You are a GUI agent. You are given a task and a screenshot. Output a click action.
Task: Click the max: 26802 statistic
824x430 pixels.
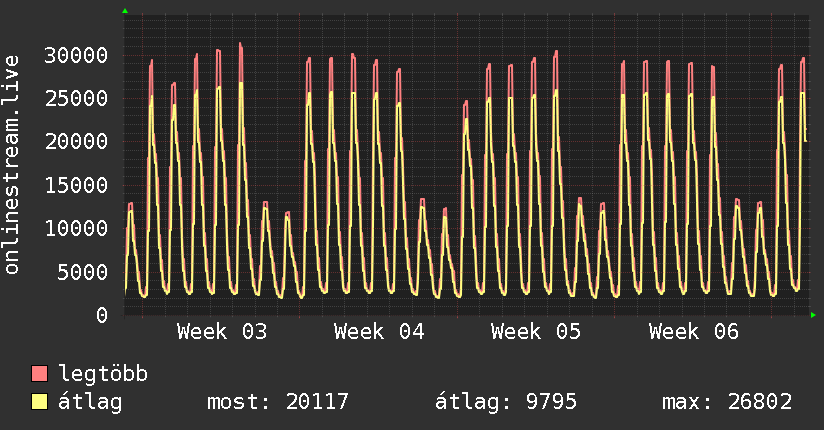click(x=727, y=402)
